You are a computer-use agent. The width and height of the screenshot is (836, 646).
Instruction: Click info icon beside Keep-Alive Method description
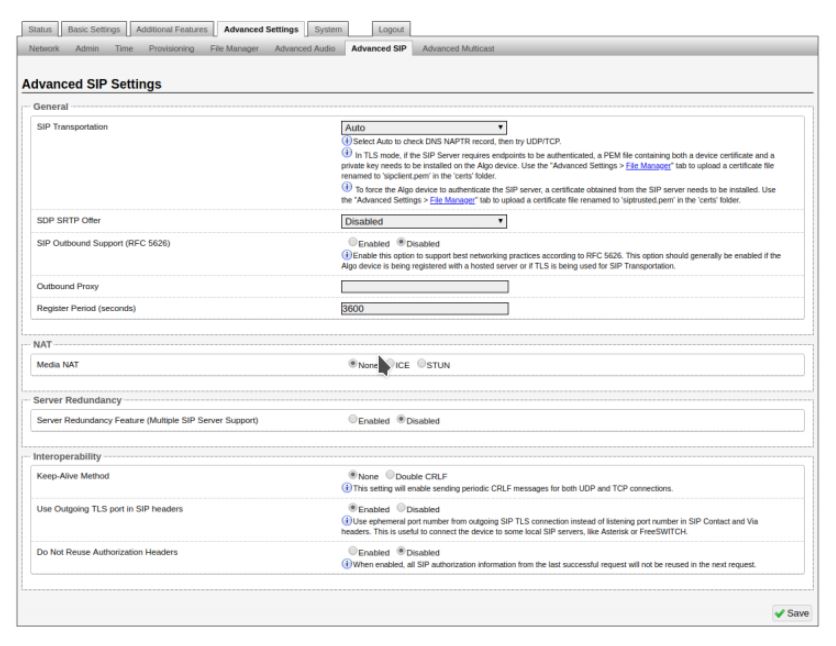point(346,488)
